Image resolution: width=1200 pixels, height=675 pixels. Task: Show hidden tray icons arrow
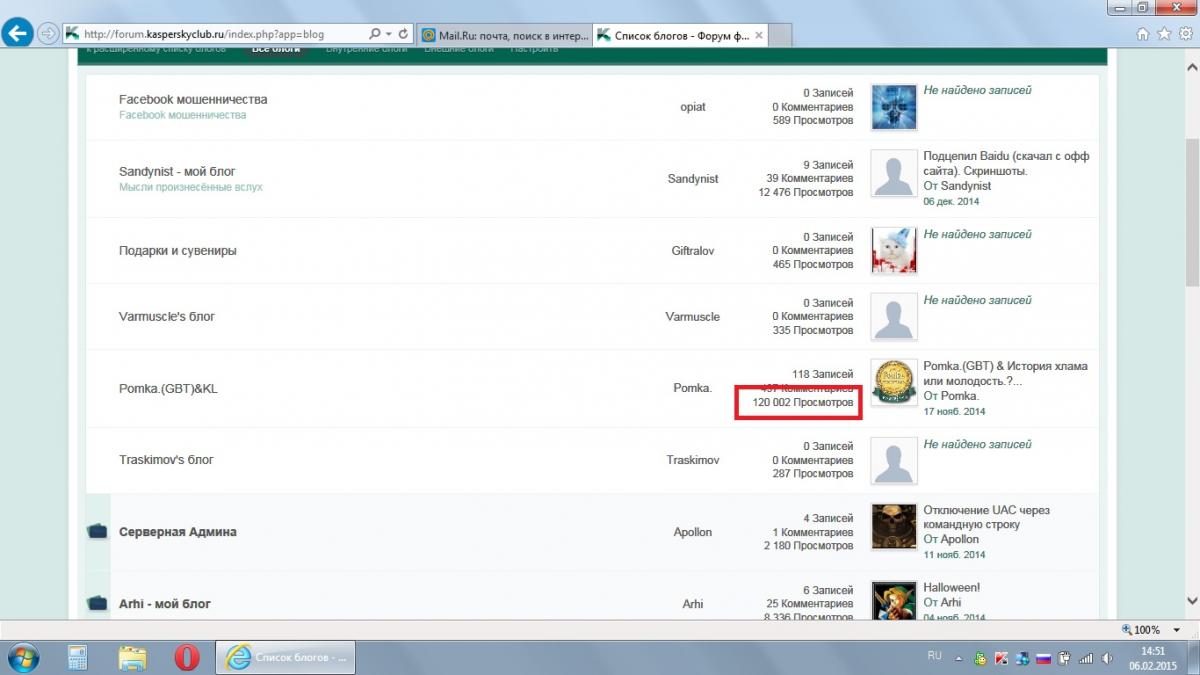click(x=961, y=658)
